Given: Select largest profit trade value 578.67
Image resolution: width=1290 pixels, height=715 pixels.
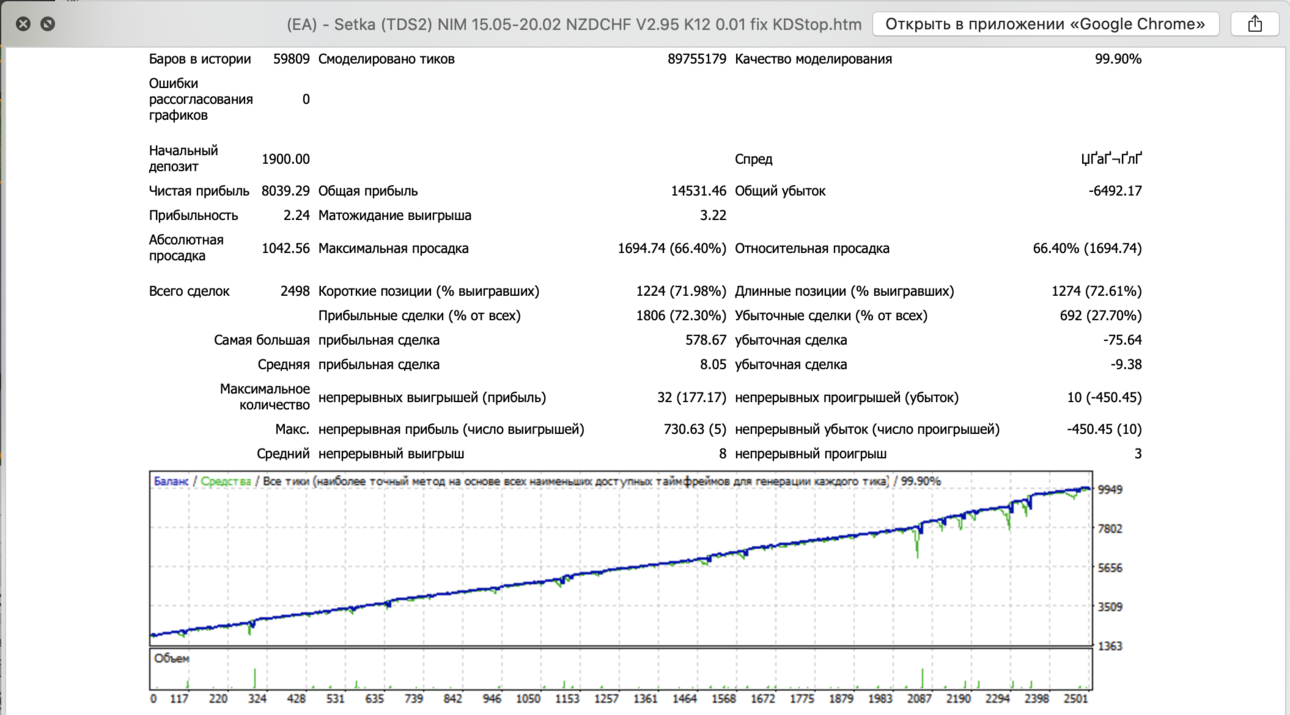Looking at the screenshot, I should [x=706, y=340].
